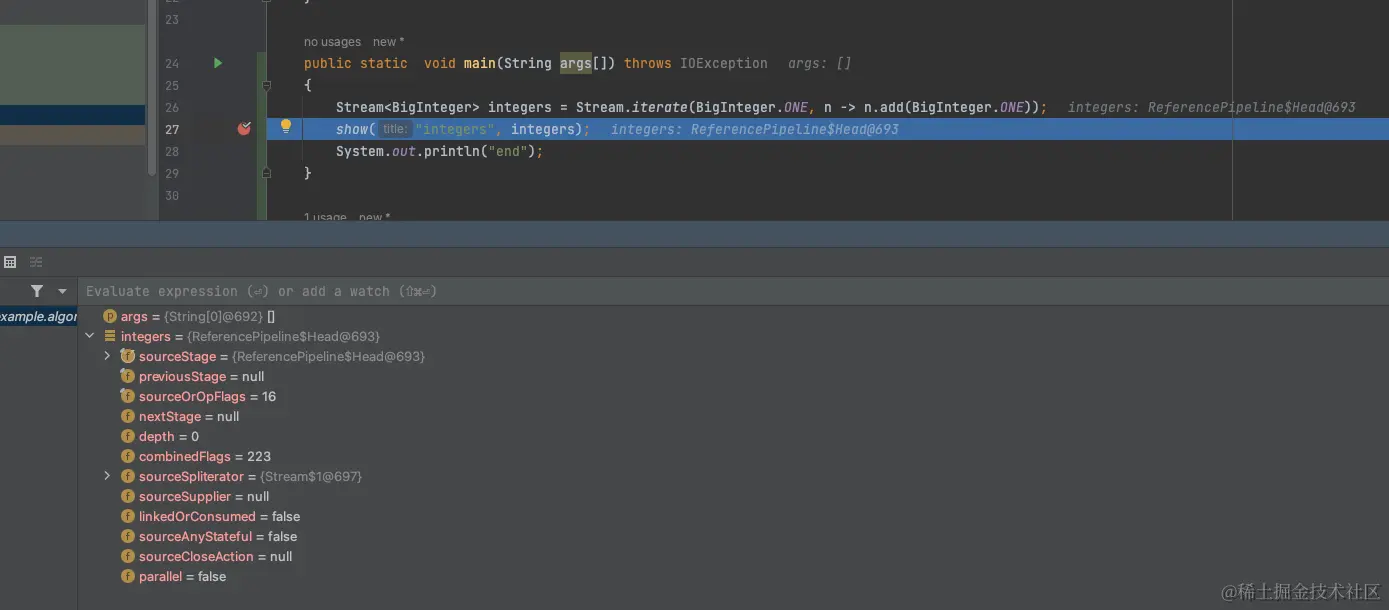Select sourceSpliterator Stream$1@697 value
This screenshot has height=610, width=1389.
coord(311,476)
